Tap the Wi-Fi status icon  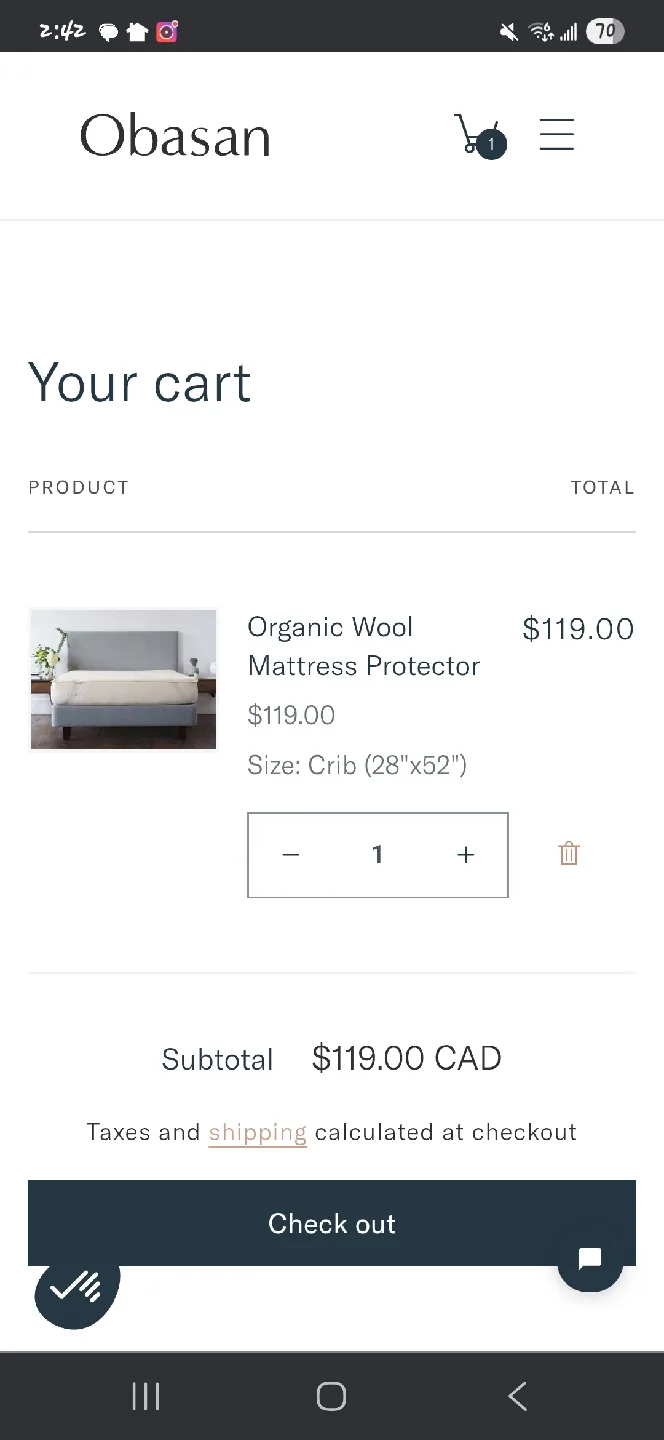(x=540, y=31)
